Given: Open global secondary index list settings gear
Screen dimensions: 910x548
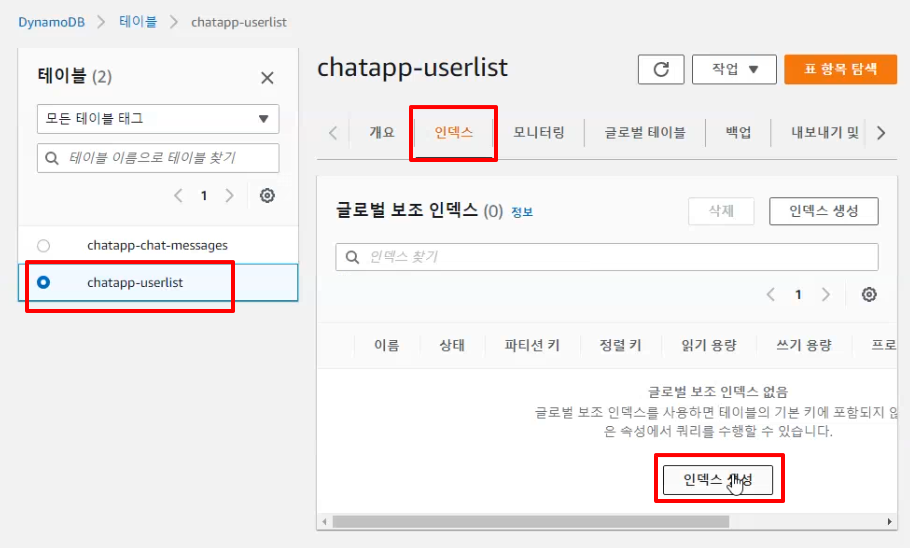Looking at the screenshot, I should (x=869, y=294).
